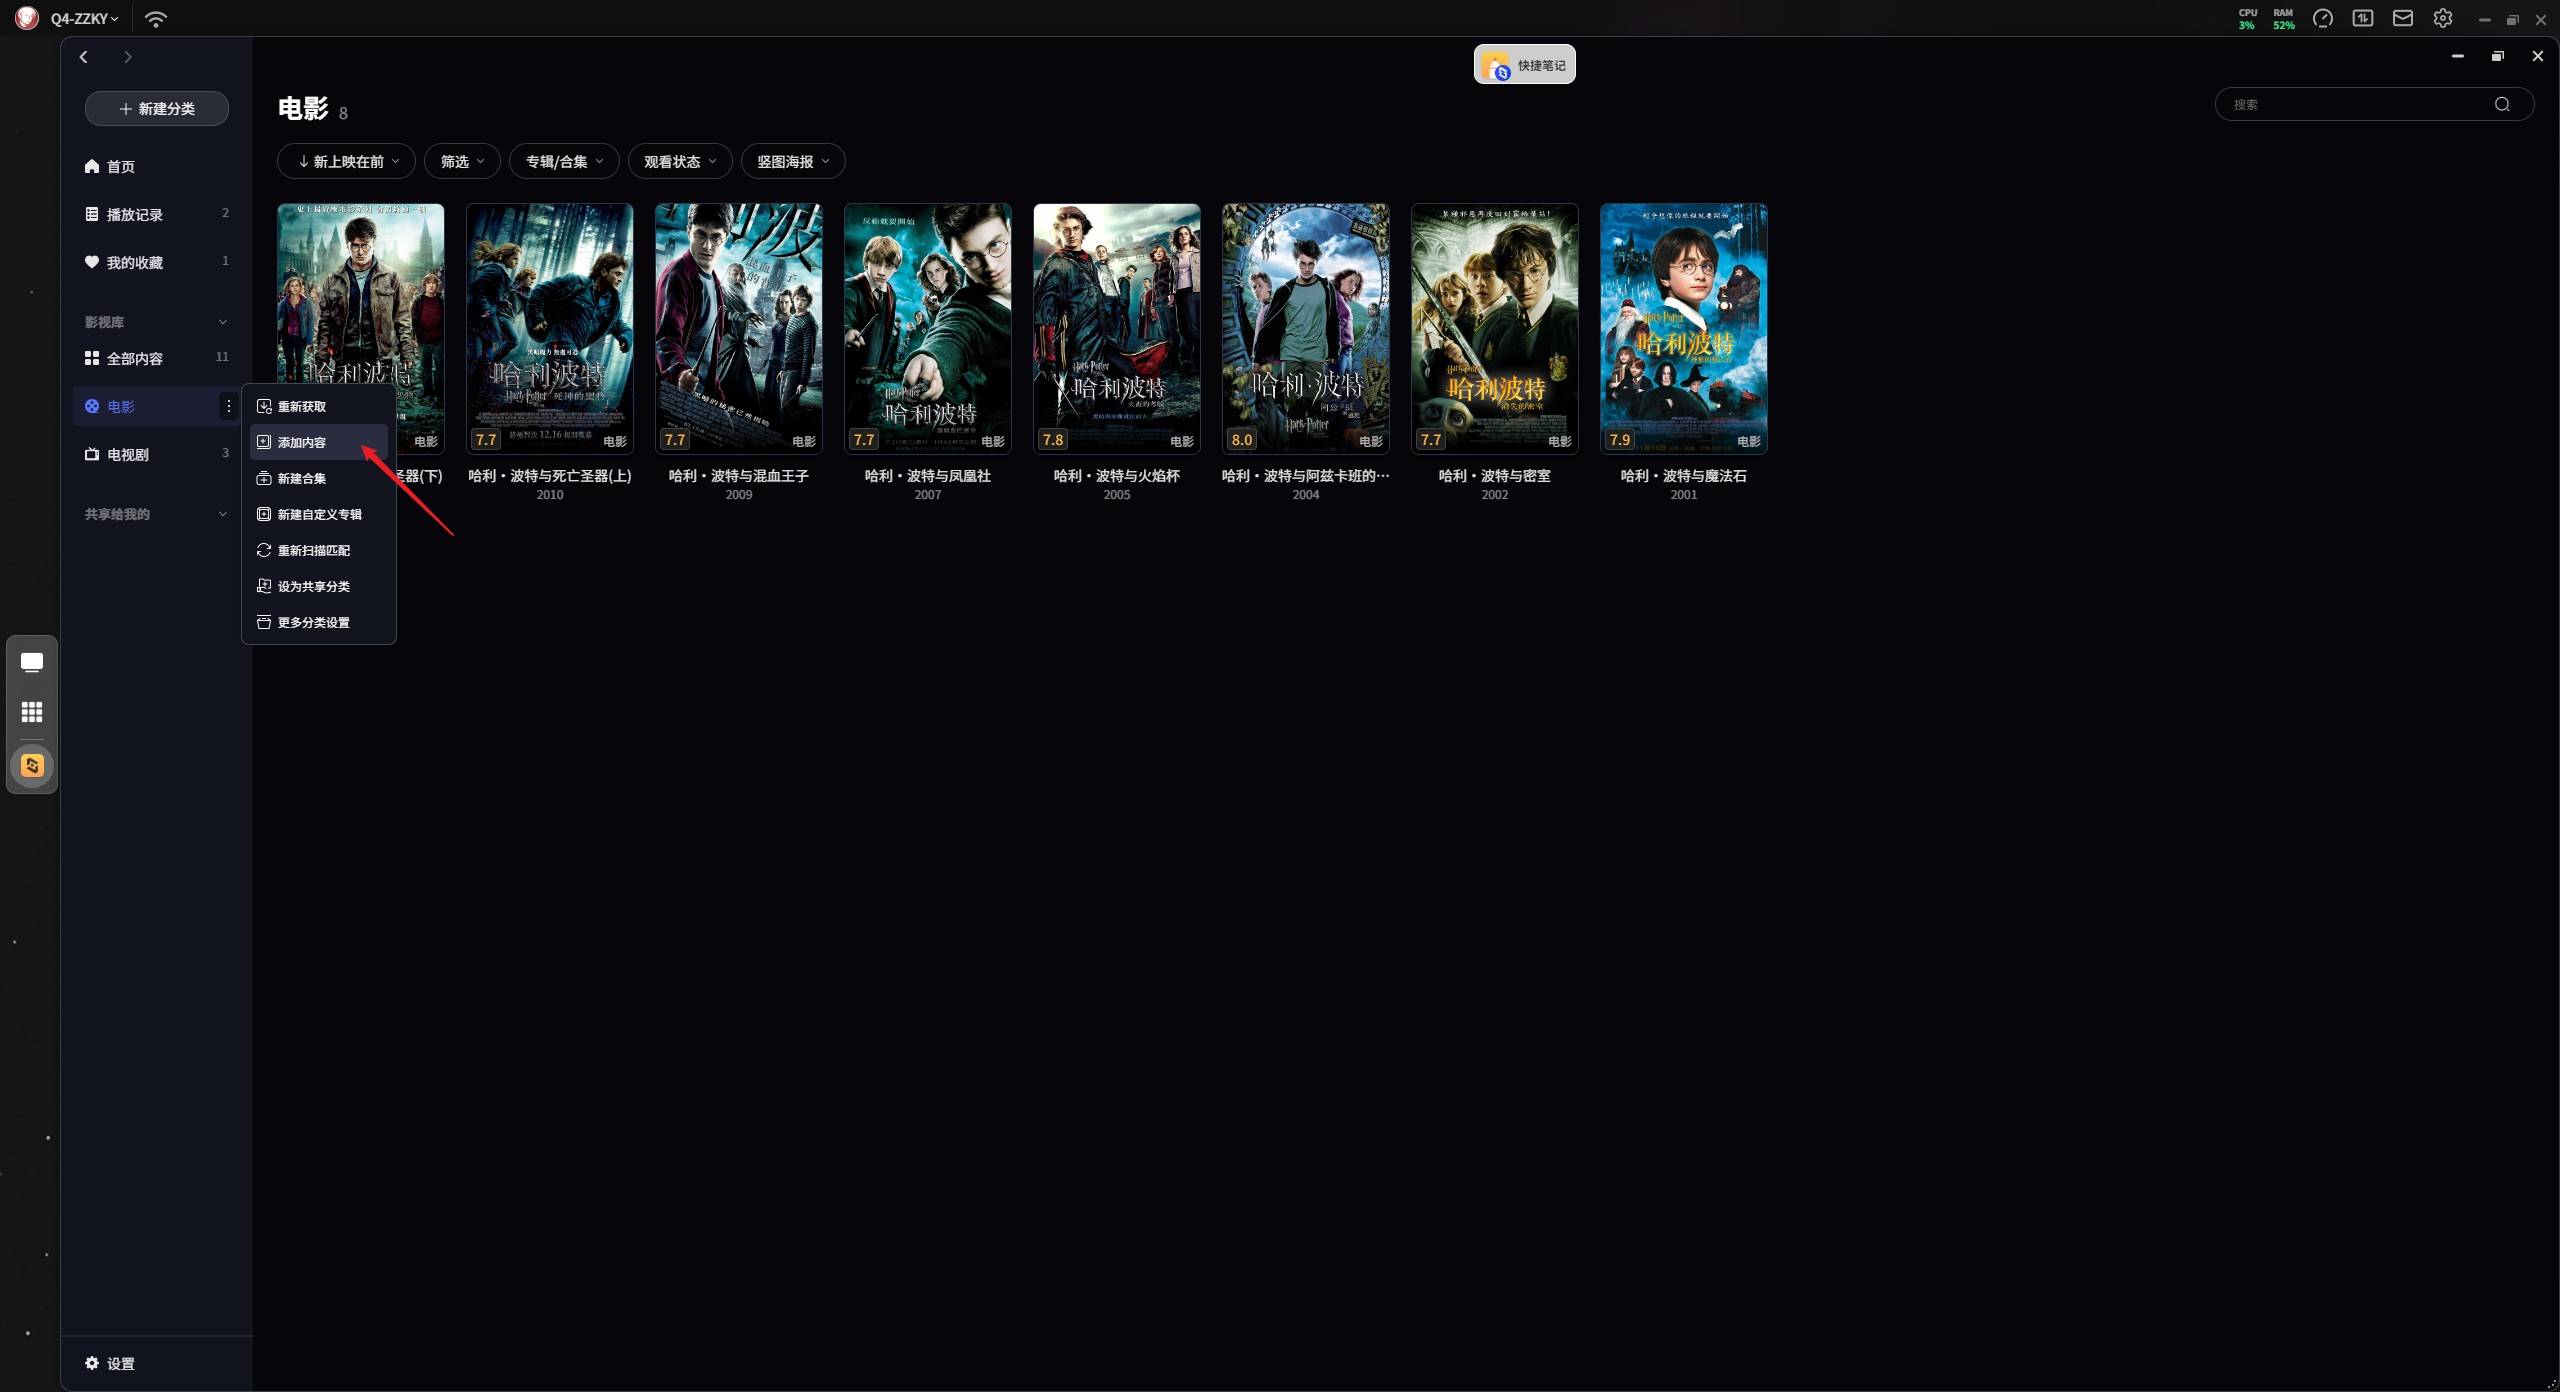The height and width of the screenshot is (1392, 2560).
Task: Open the 哈利·波特与凤凰社 poster
Action: click(927, 329)
